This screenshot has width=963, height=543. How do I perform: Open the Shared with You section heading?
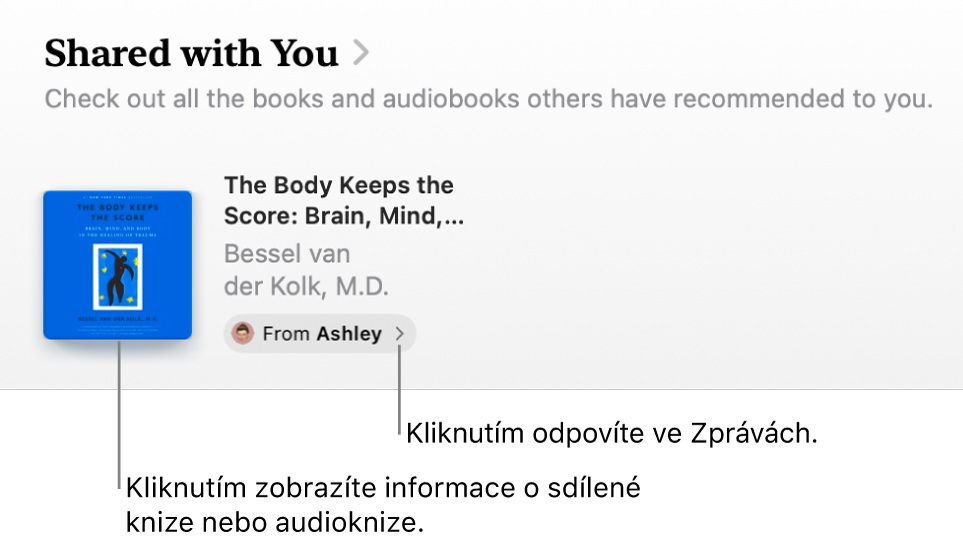click(x=191, y=54)
